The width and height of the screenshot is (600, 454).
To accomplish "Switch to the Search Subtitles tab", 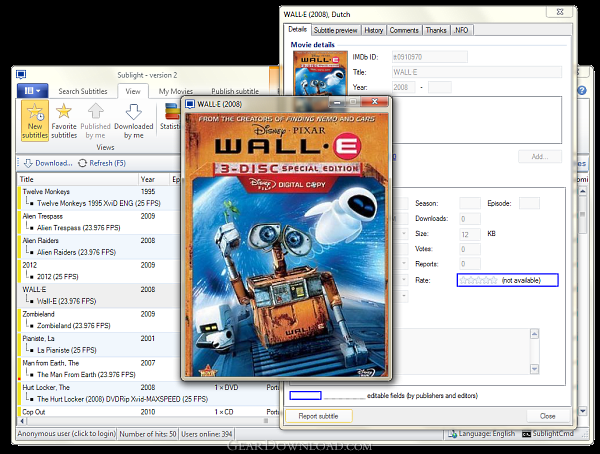I will 83,91.
